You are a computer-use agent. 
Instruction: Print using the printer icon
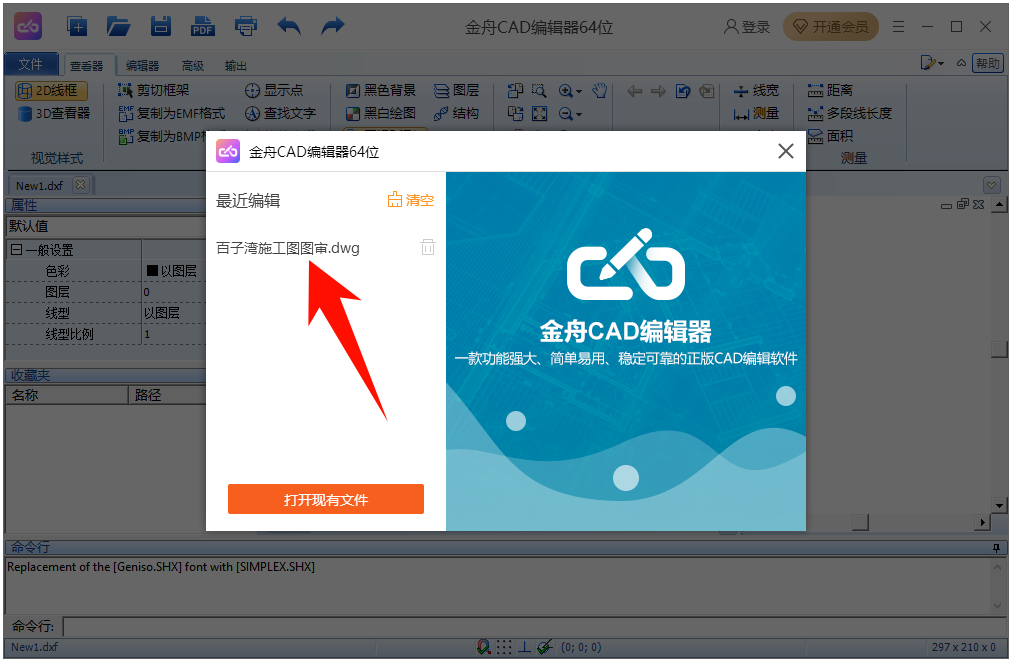[246, 27]
